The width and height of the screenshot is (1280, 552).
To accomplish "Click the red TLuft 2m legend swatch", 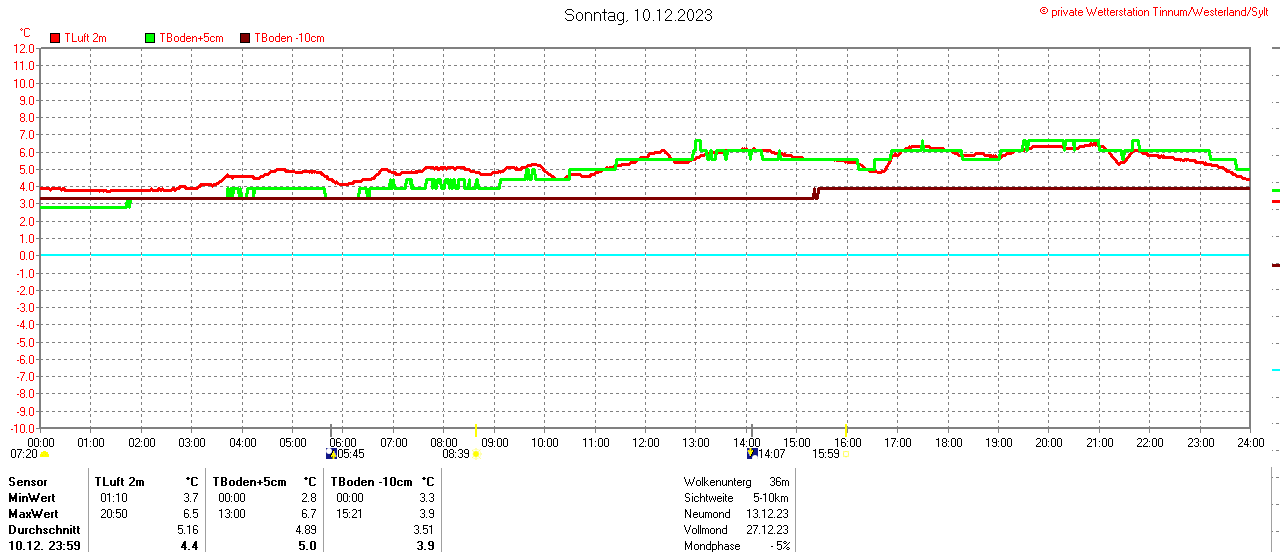I will (x=55, y=38).
